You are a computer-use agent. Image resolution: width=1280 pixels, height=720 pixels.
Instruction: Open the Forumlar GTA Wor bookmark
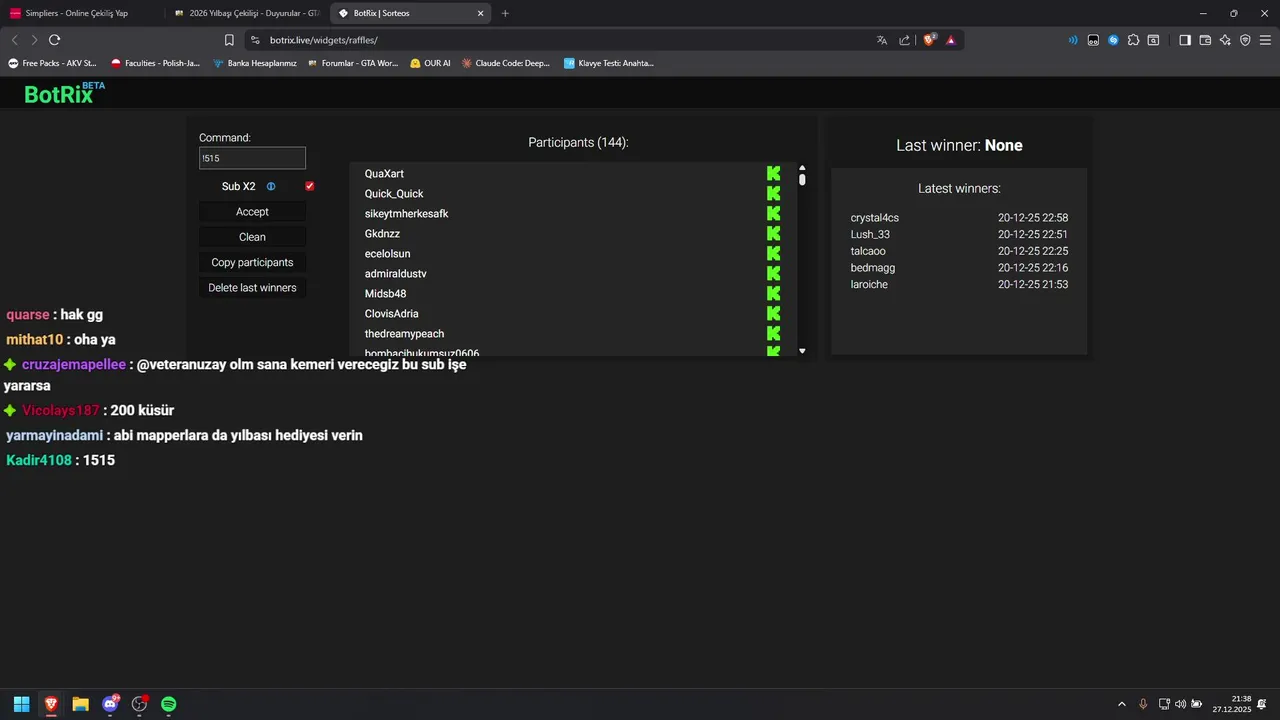pyautogui.click(x=353, y=63)
